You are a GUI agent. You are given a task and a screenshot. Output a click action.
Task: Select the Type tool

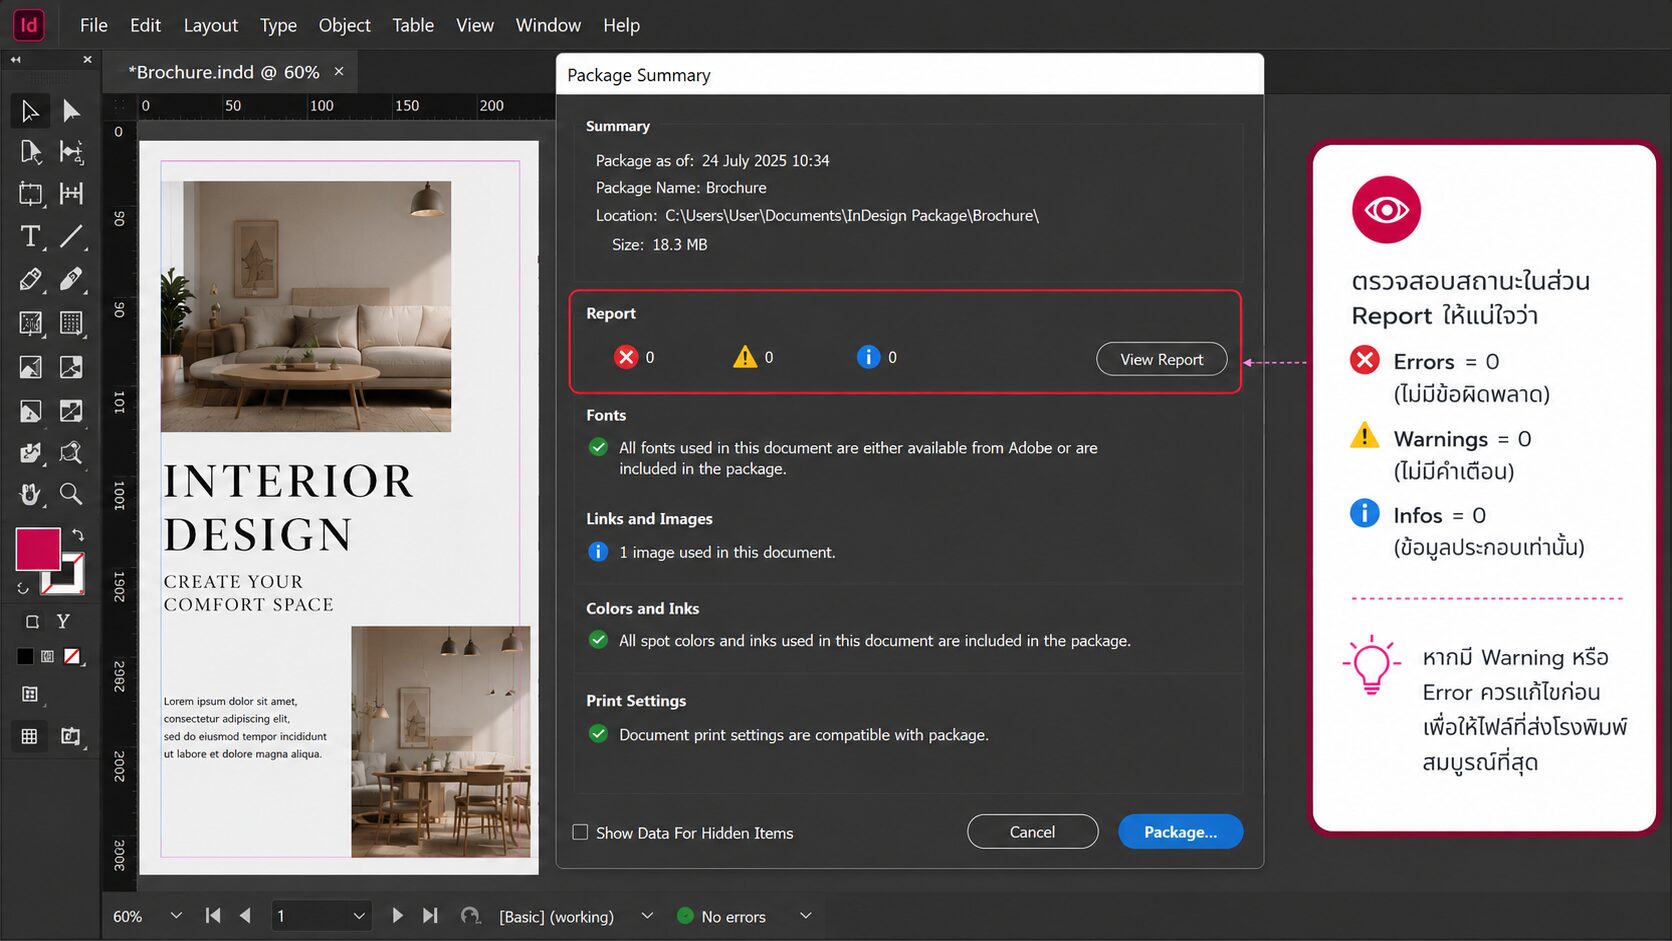click(30, 236)
